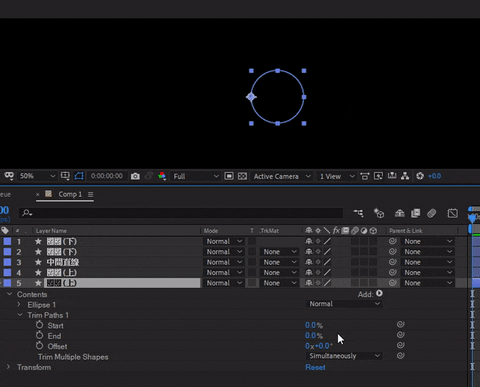Open Active Camera view dropdown
The height and width of the screenshot is (387, 480).
tap(282, 176)
